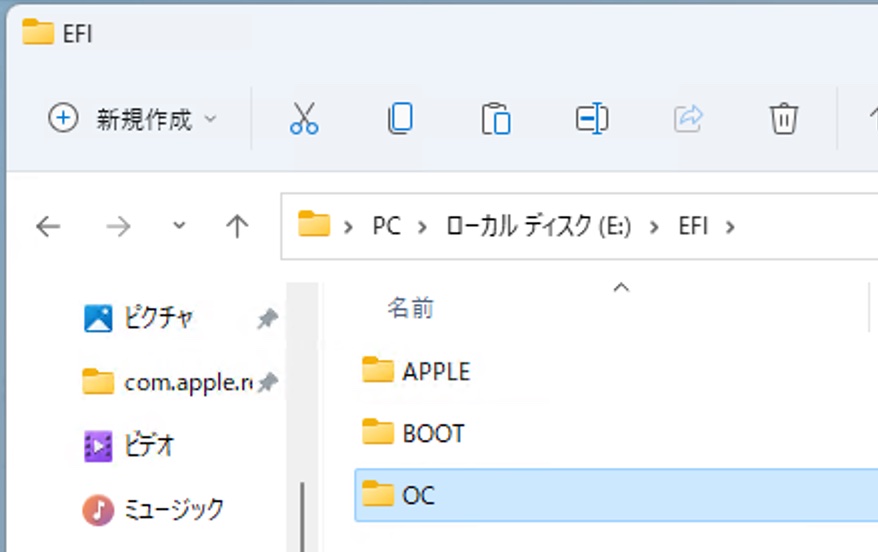The width and height of the screenshot is (878, 552).
Task: Expand chevron after EFI in breadcrumb
Action: (730, 227)
